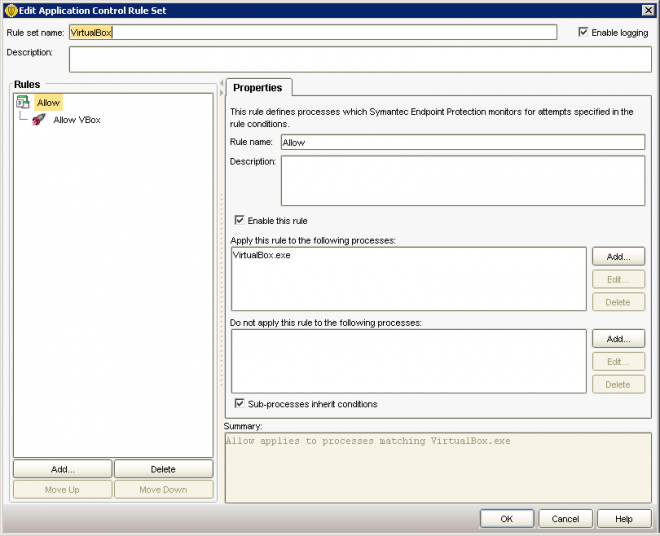Edit the excluded process entry
The height and width of the screenshot is (536, 660).
tap(618, 361)
